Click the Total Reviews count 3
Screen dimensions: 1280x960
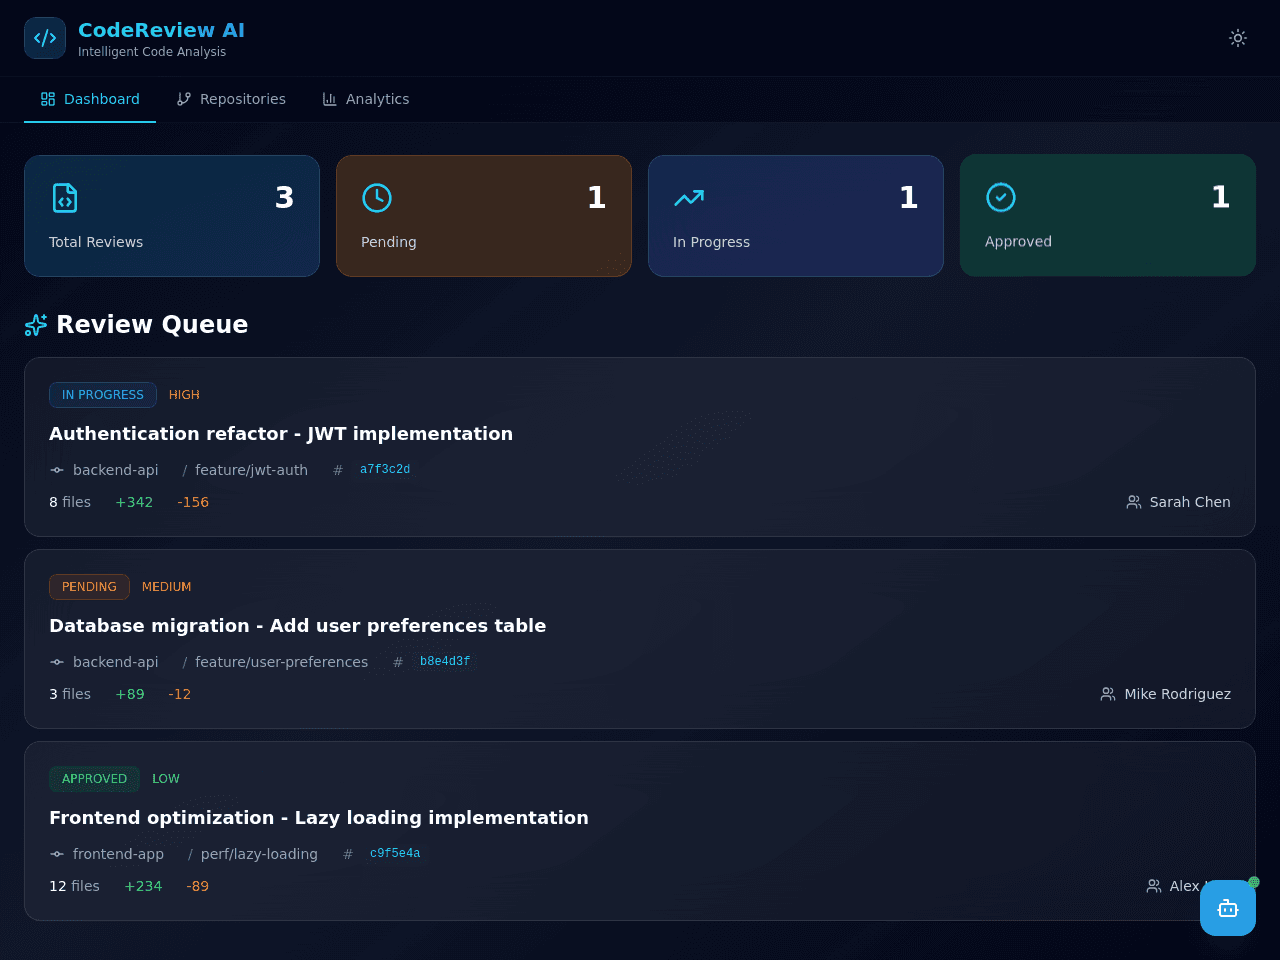pos(285,198)
